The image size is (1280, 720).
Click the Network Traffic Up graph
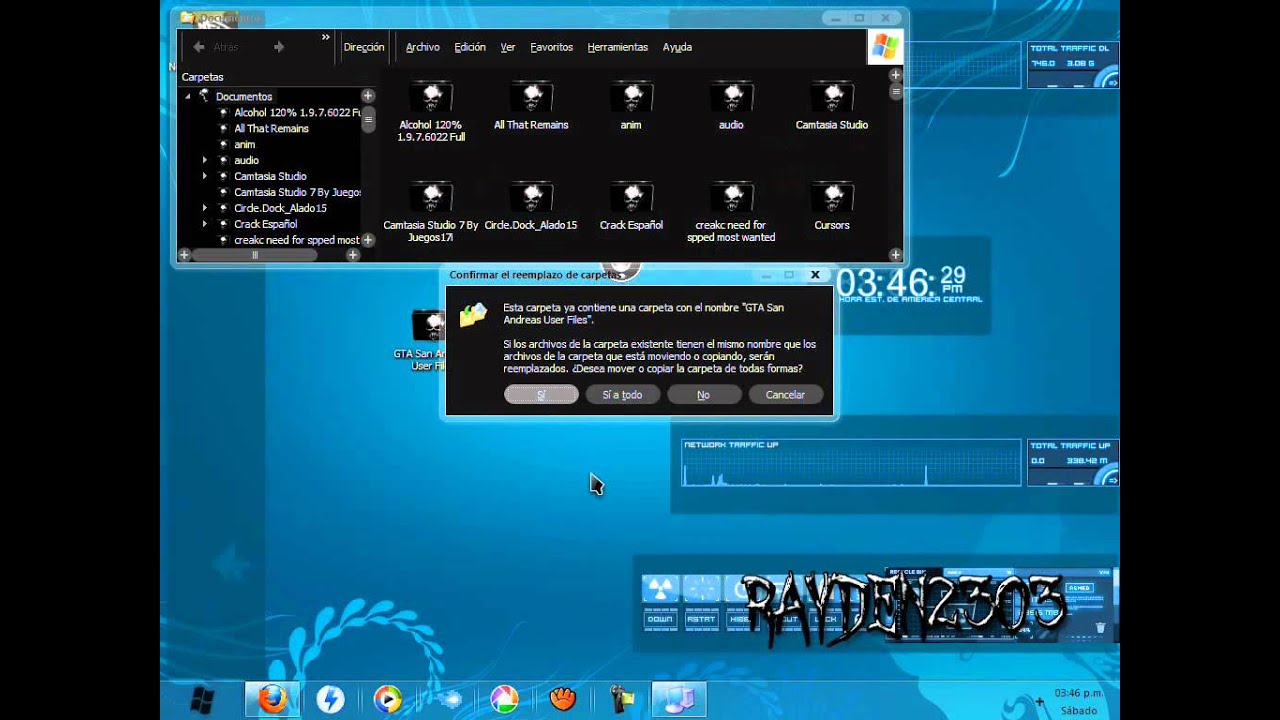851,463
